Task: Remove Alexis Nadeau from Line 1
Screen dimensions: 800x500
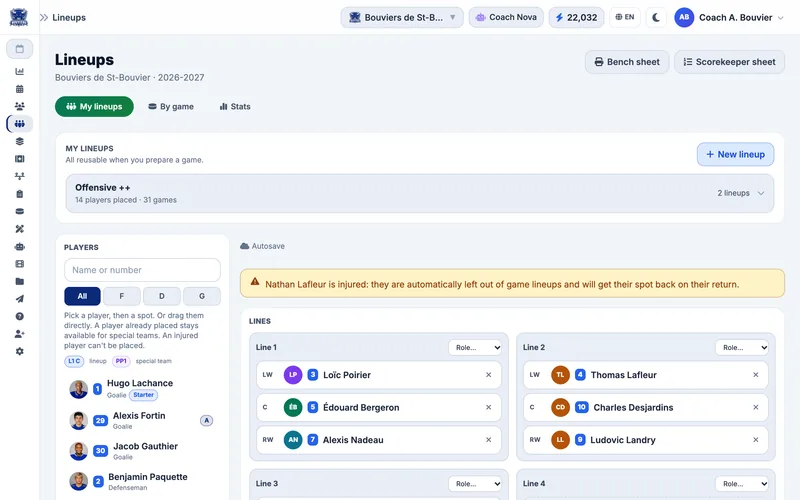Action: point(488,440)
